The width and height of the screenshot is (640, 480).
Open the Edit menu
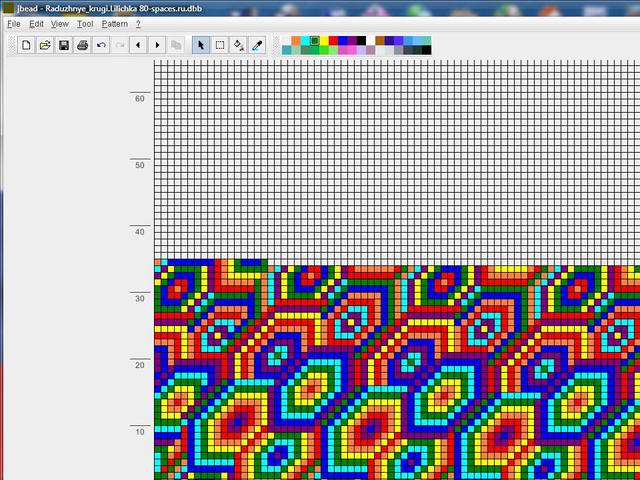coord(36,23)
